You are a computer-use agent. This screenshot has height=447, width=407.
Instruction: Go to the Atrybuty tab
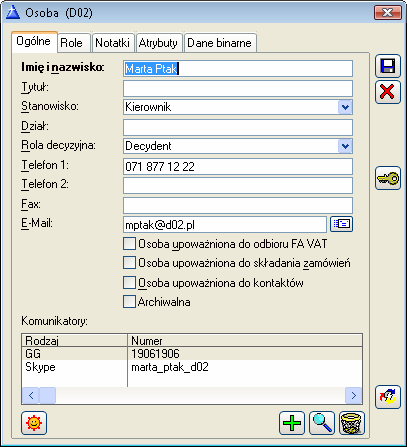[x=159, y=43]
